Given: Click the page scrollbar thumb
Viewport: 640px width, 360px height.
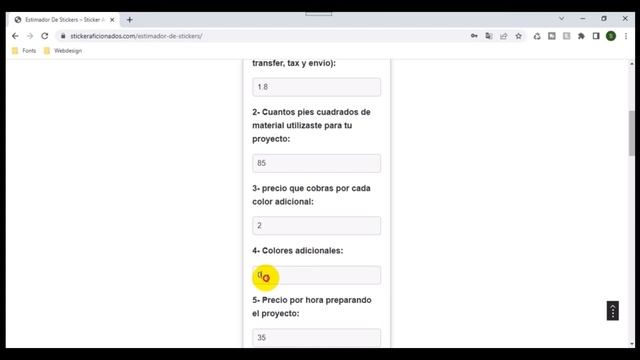Looking at the screenshot, I should 631,133.
